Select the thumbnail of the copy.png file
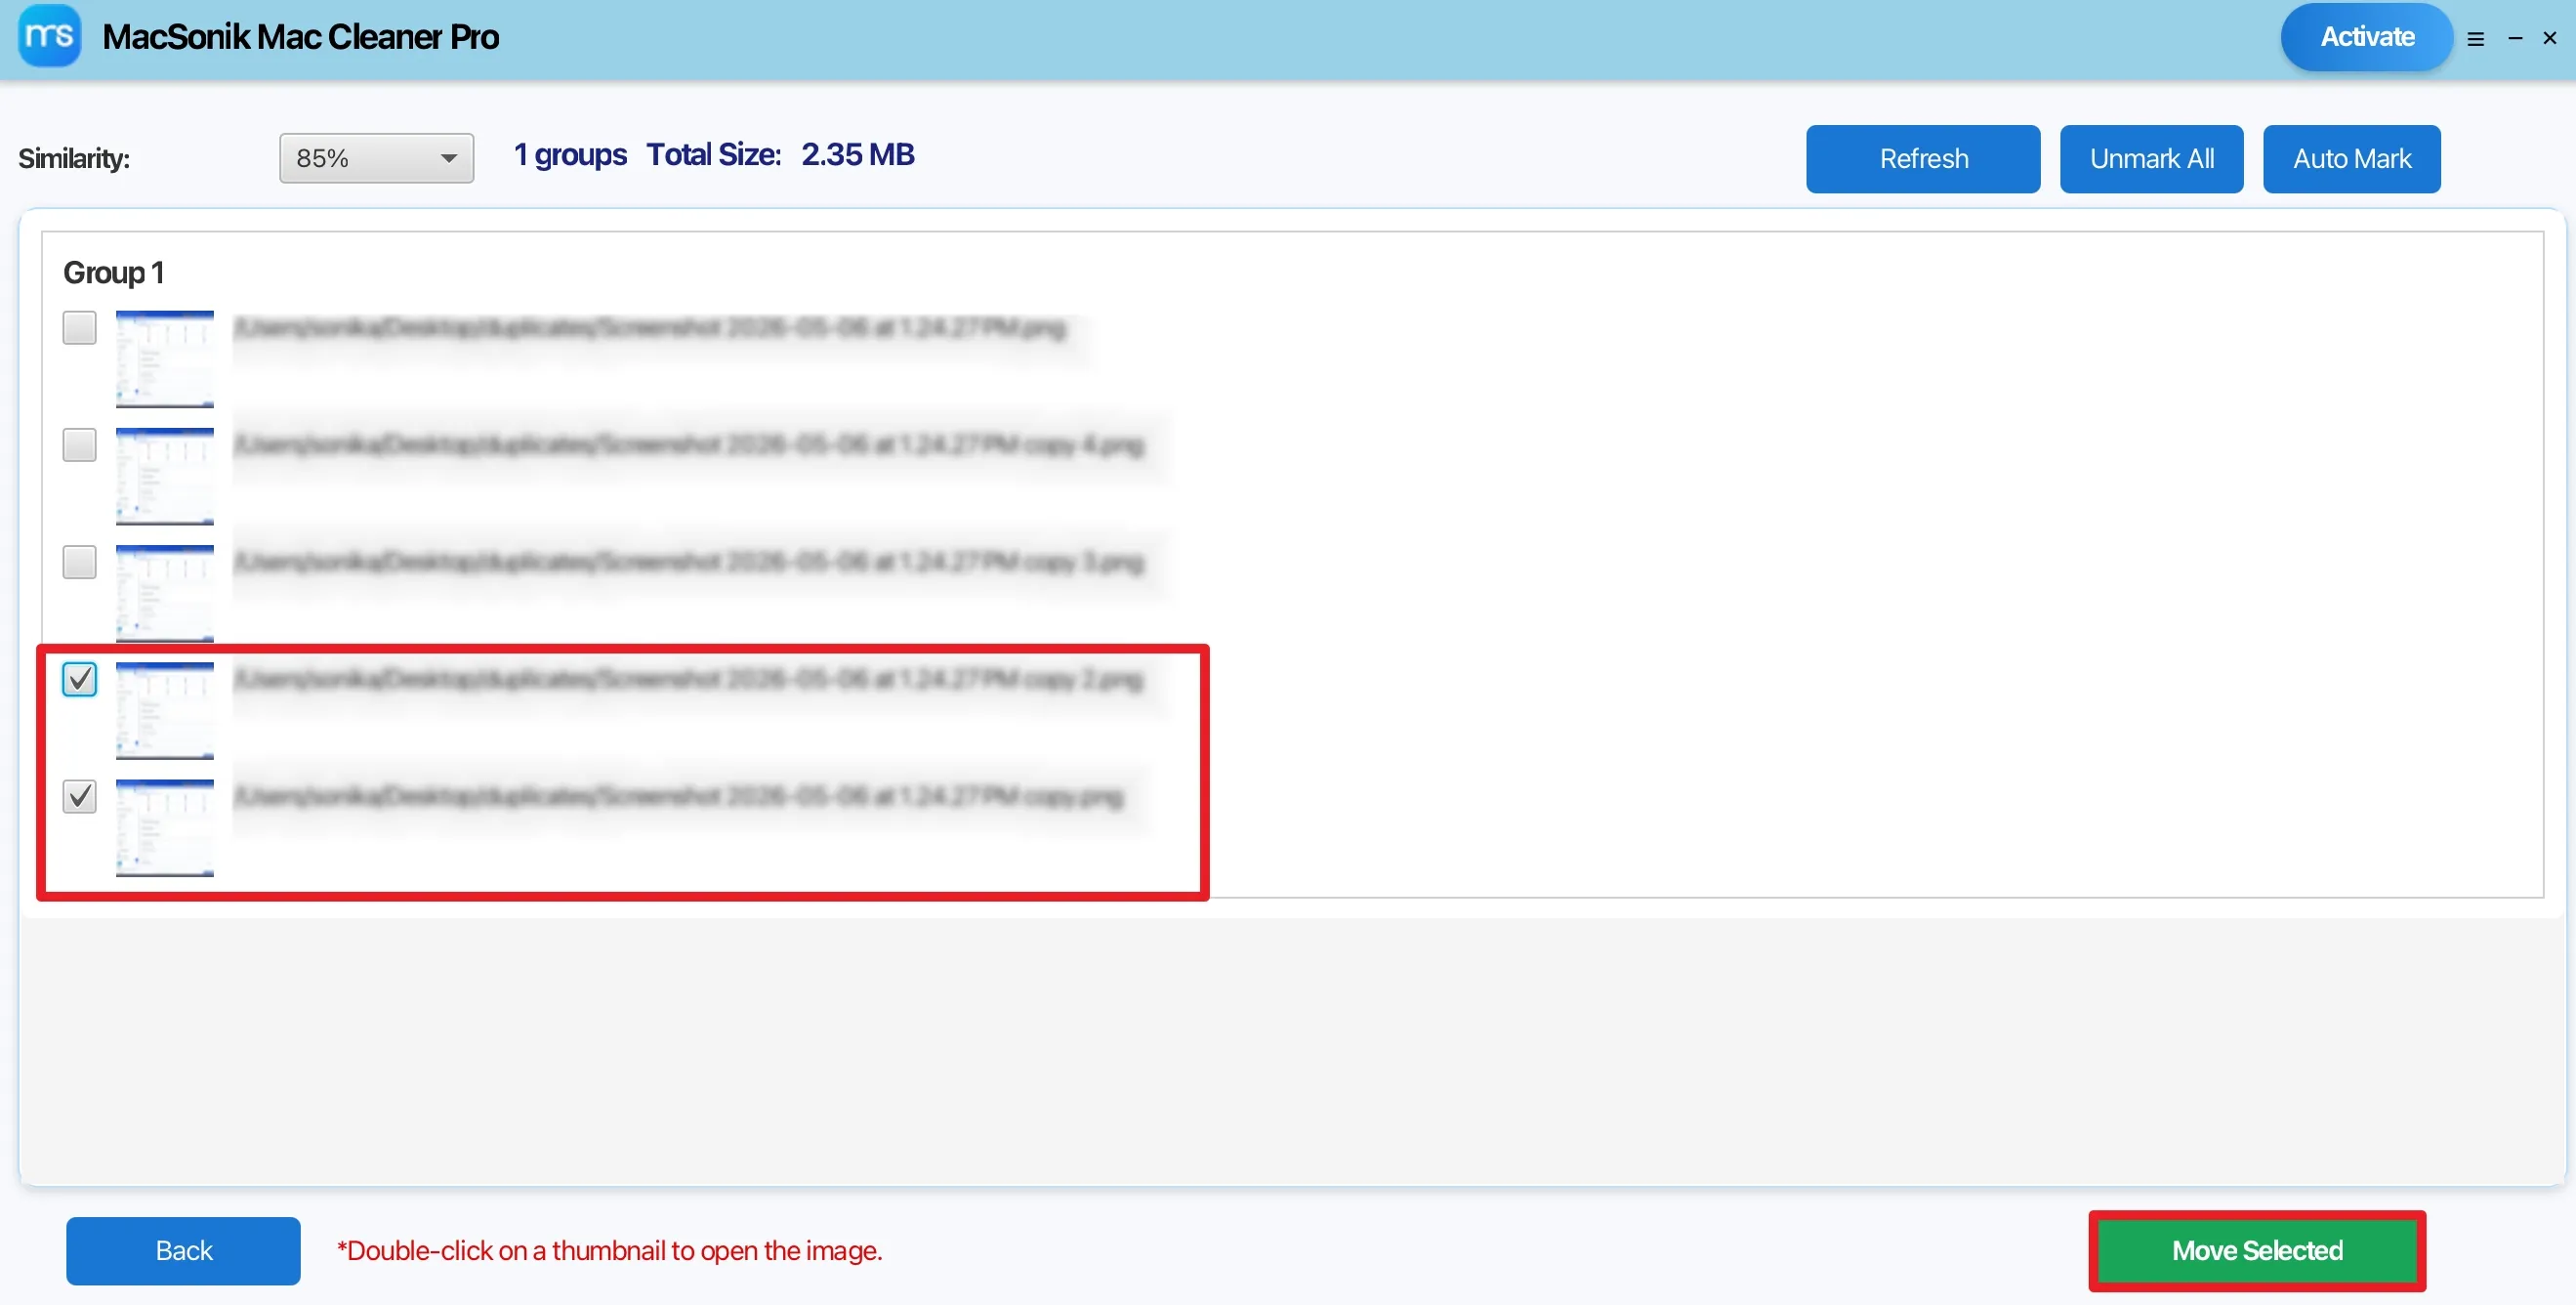 pyautogui.click(x=164, y=828)
